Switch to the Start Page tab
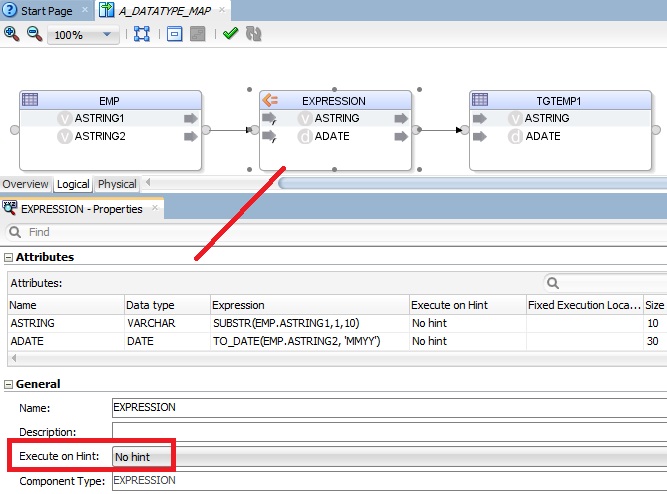667x494 pixels. [x=46, y=11]
